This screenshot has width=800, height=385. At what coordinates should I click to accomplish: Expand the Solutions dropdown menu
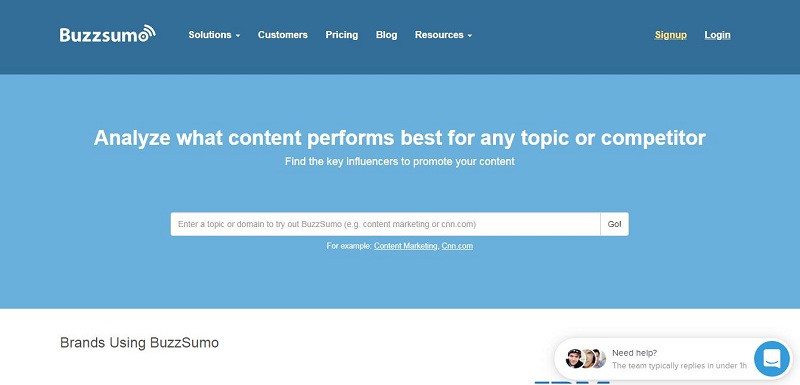214,35
